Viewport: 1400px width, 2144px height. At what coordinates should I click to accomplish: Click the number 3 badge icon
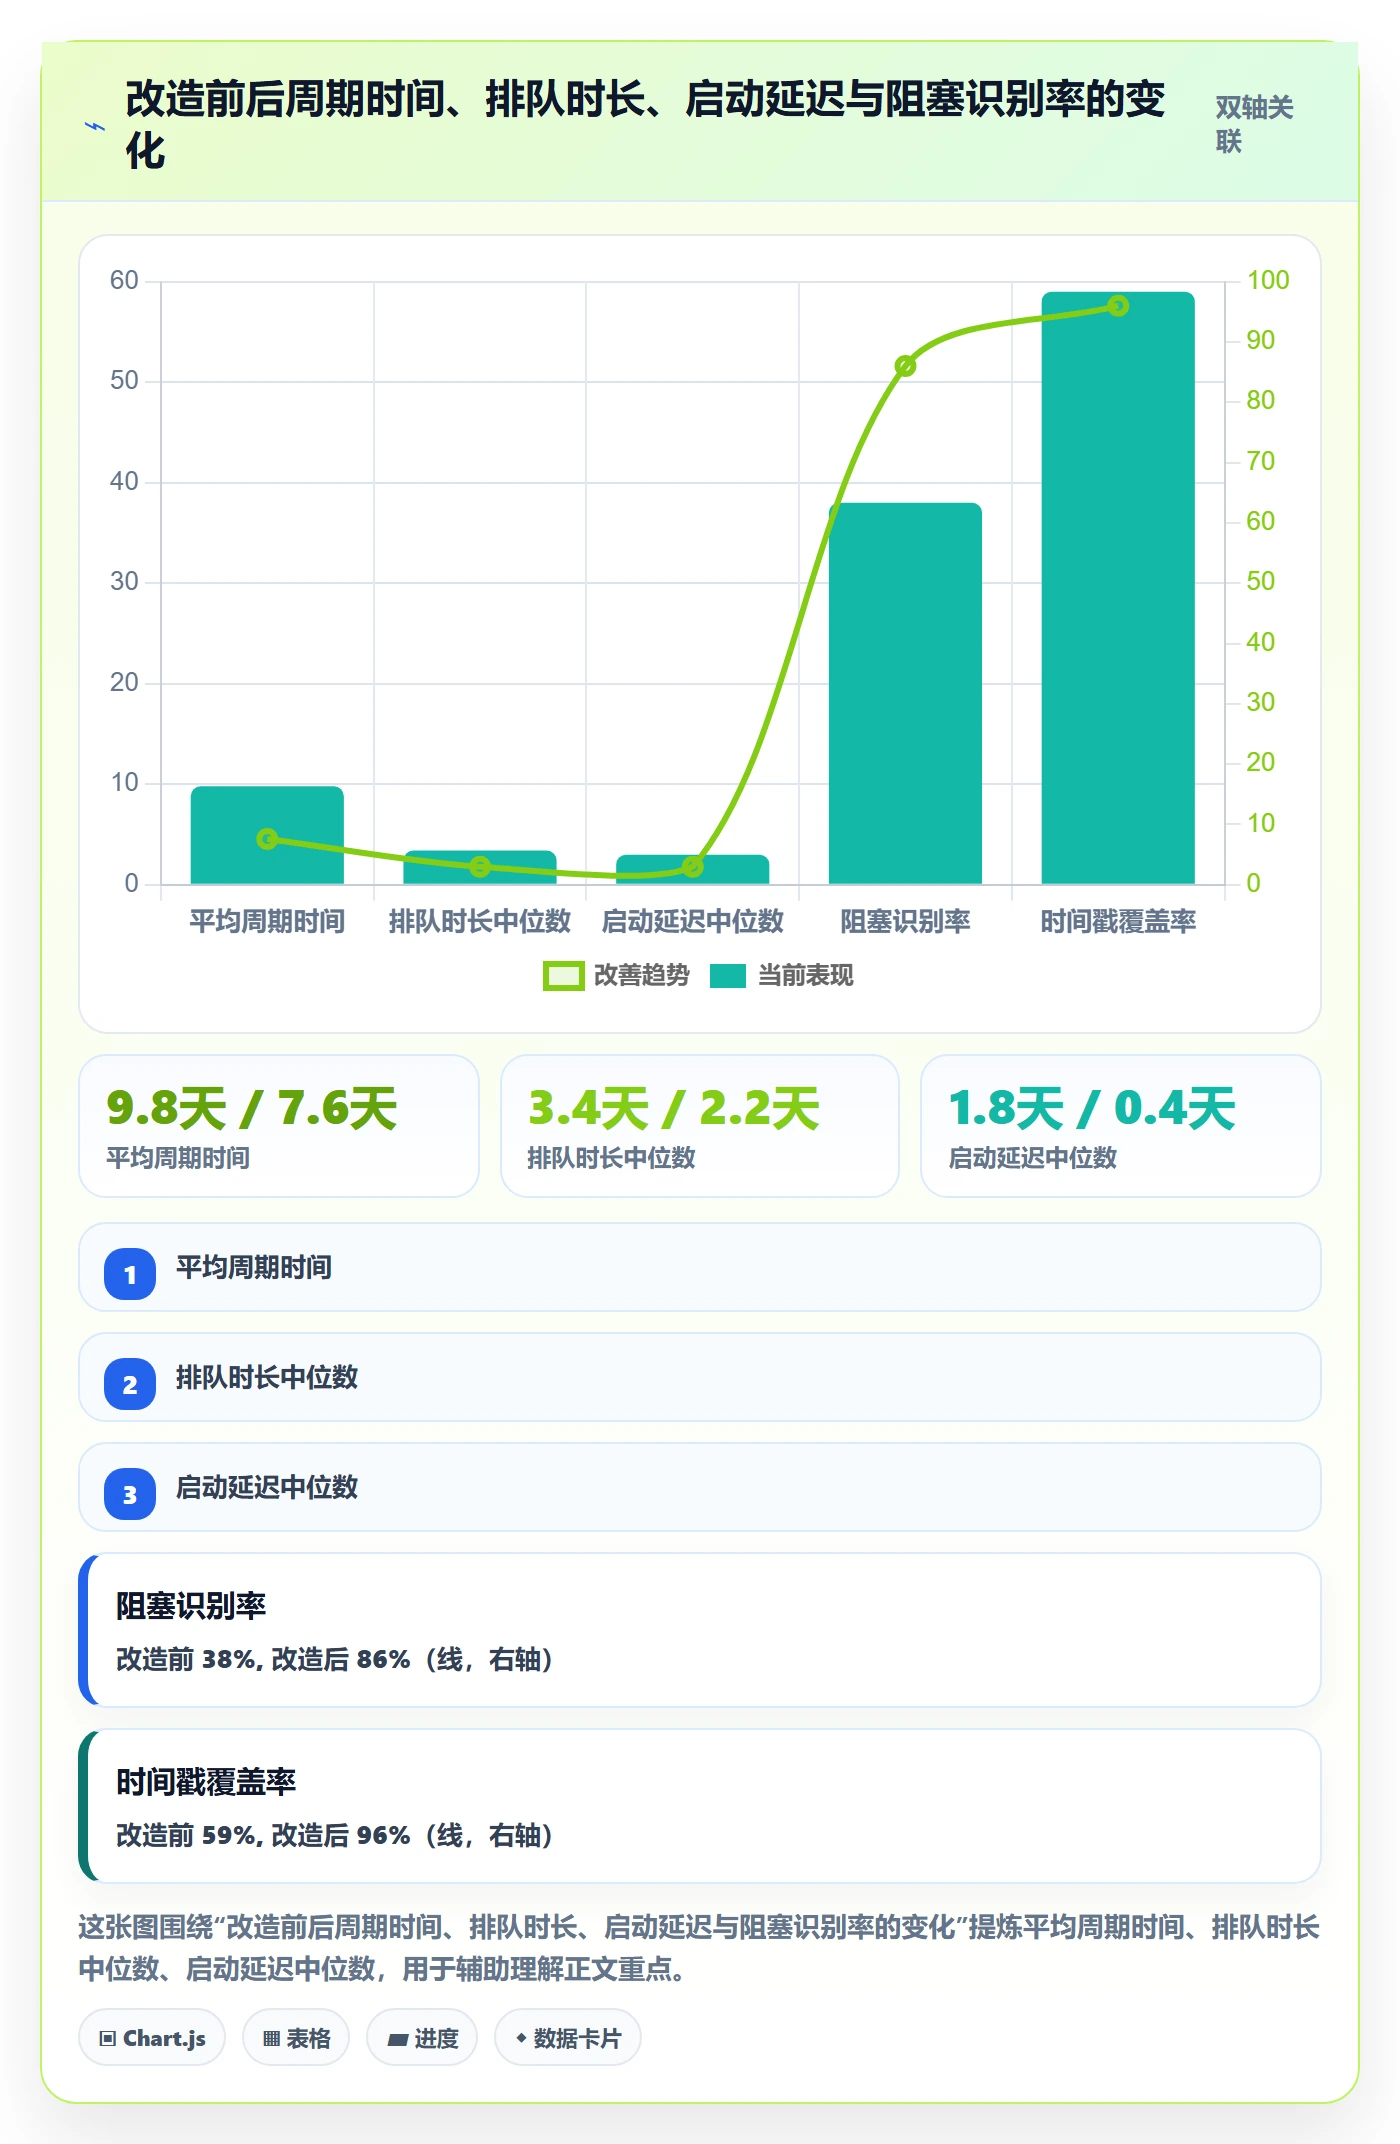coord(130,1494)
